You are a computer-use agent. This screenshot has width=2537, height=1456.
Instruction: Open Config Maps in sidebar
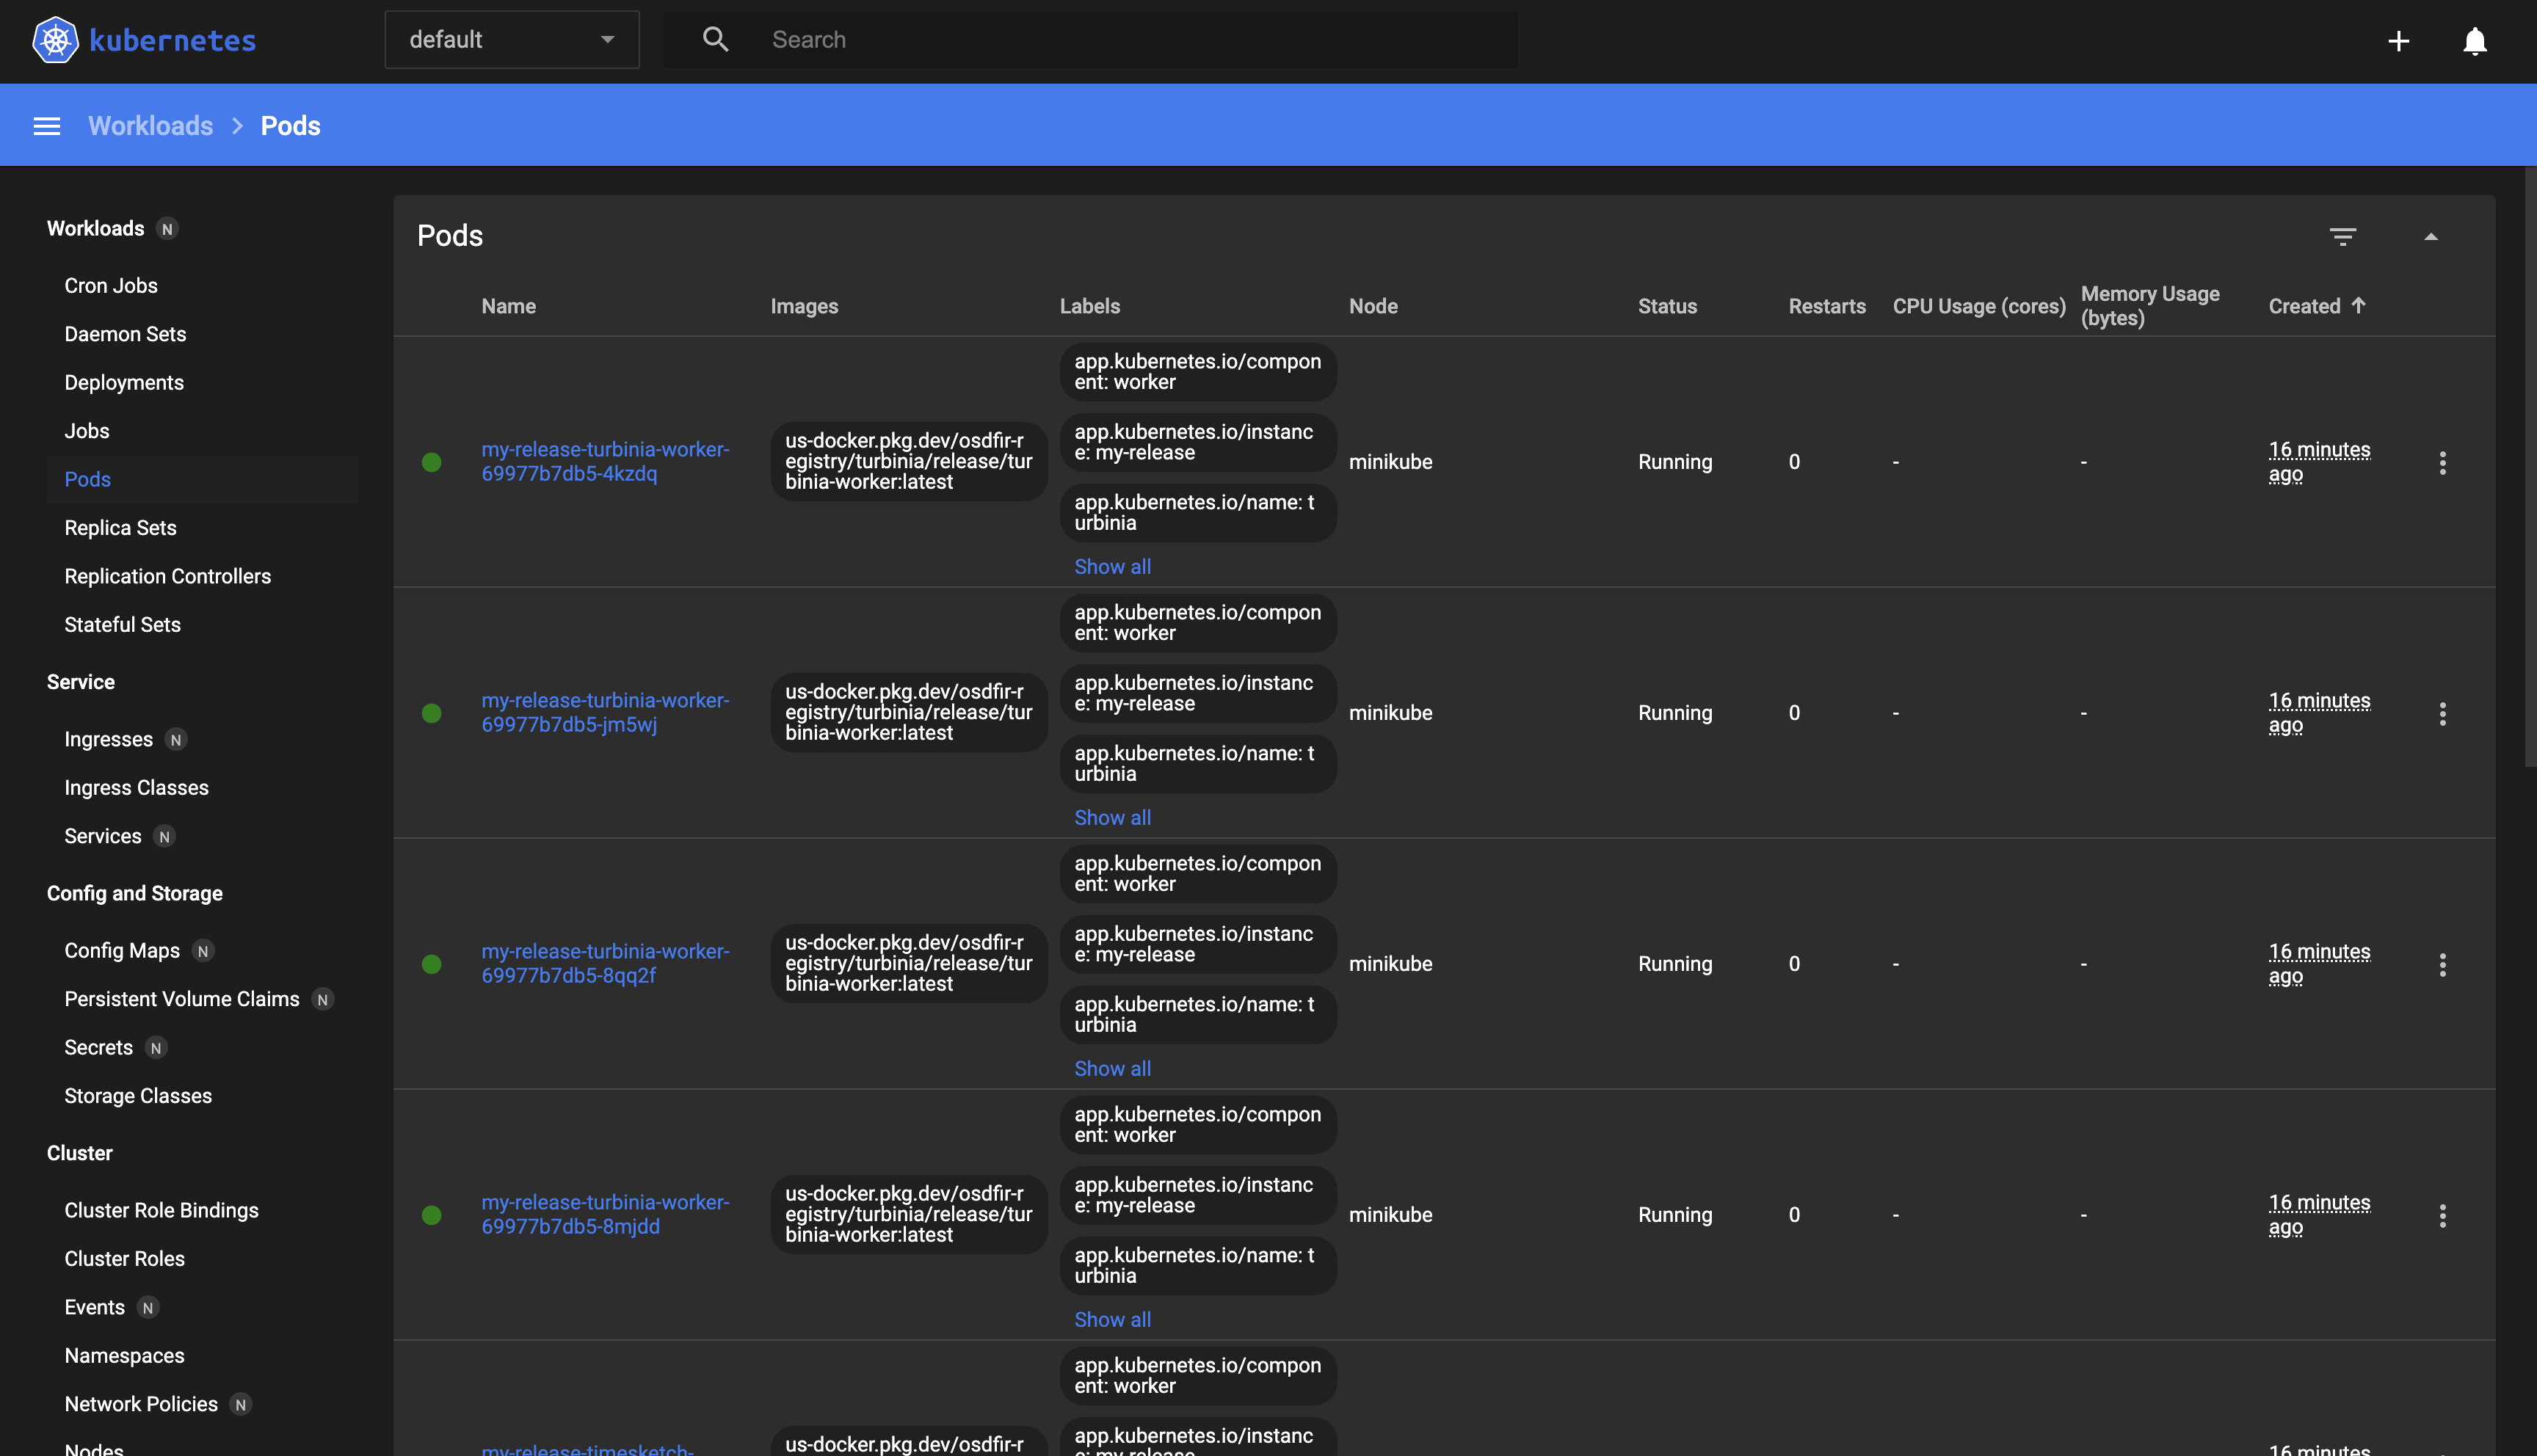(122, 951)
